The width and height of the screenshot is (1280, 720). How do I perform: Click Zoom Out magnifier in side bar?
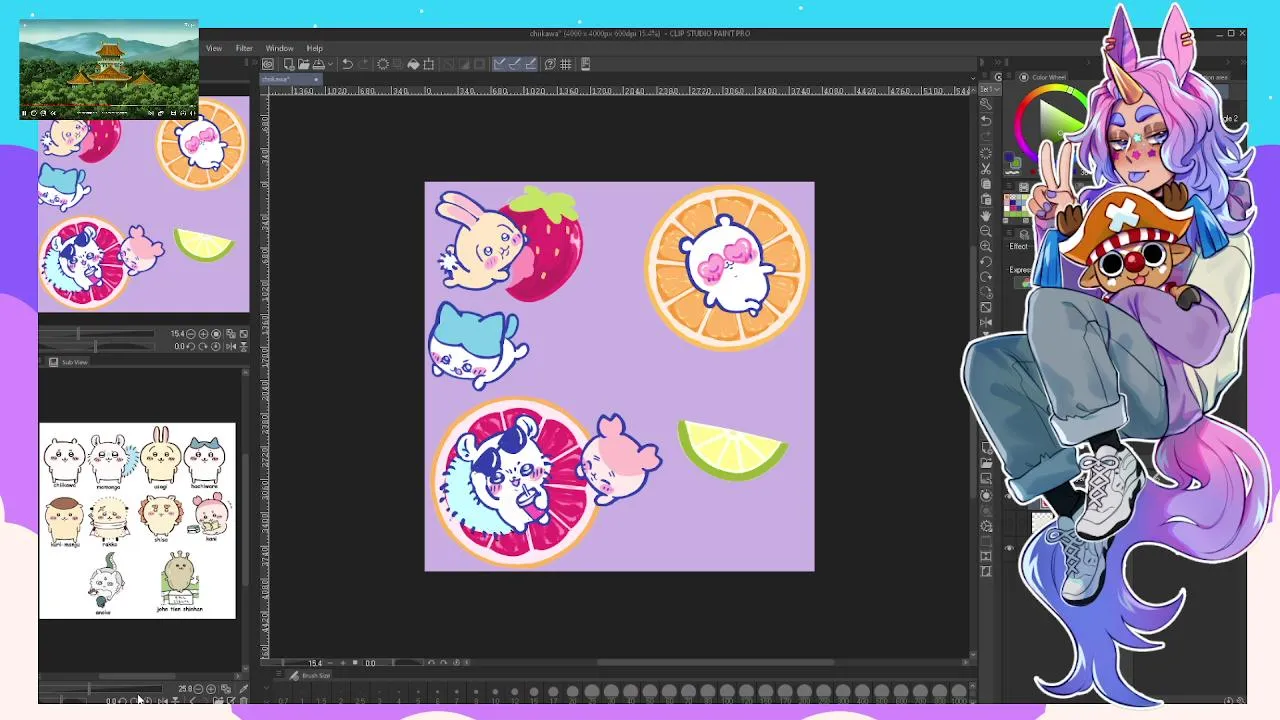(x=986, y=231)
